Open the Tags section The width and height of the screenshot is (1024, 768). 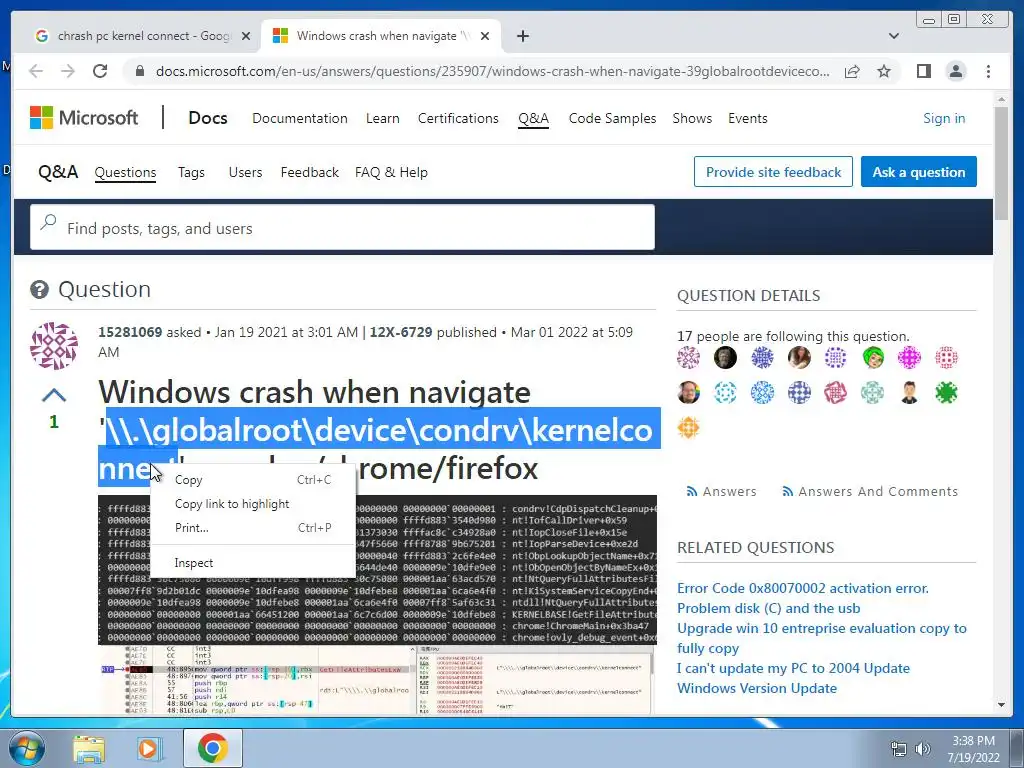tap(191, 172)
